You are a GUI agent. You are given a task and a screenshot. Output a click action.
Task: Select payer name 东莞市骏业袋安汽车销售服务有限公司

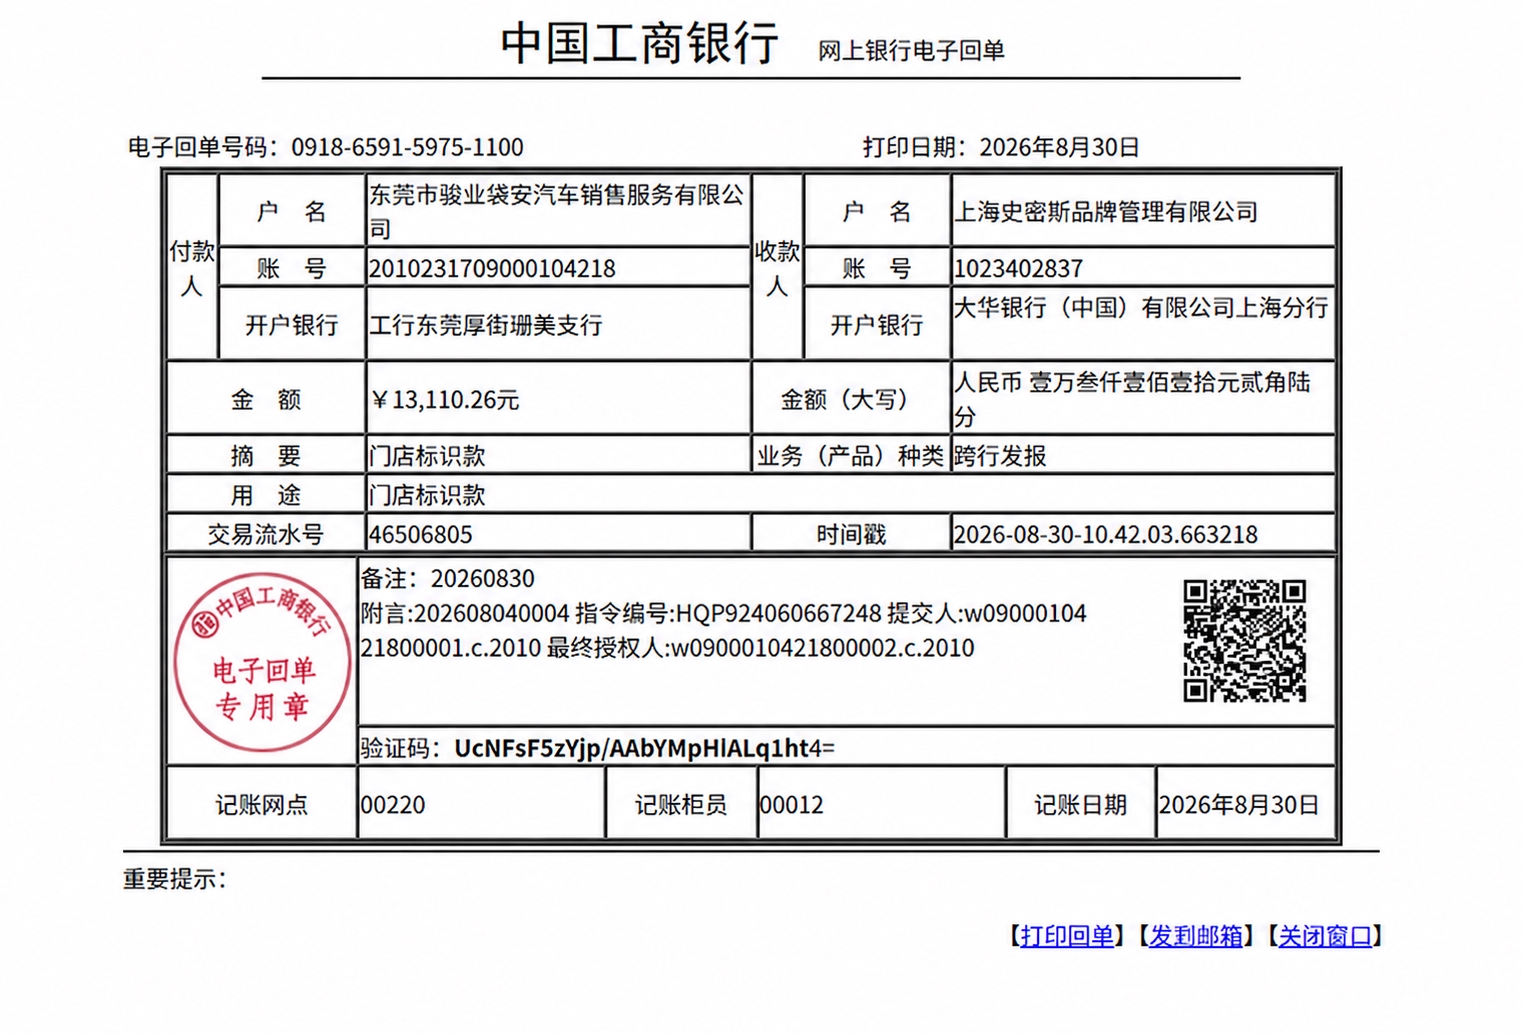point(557,211)
